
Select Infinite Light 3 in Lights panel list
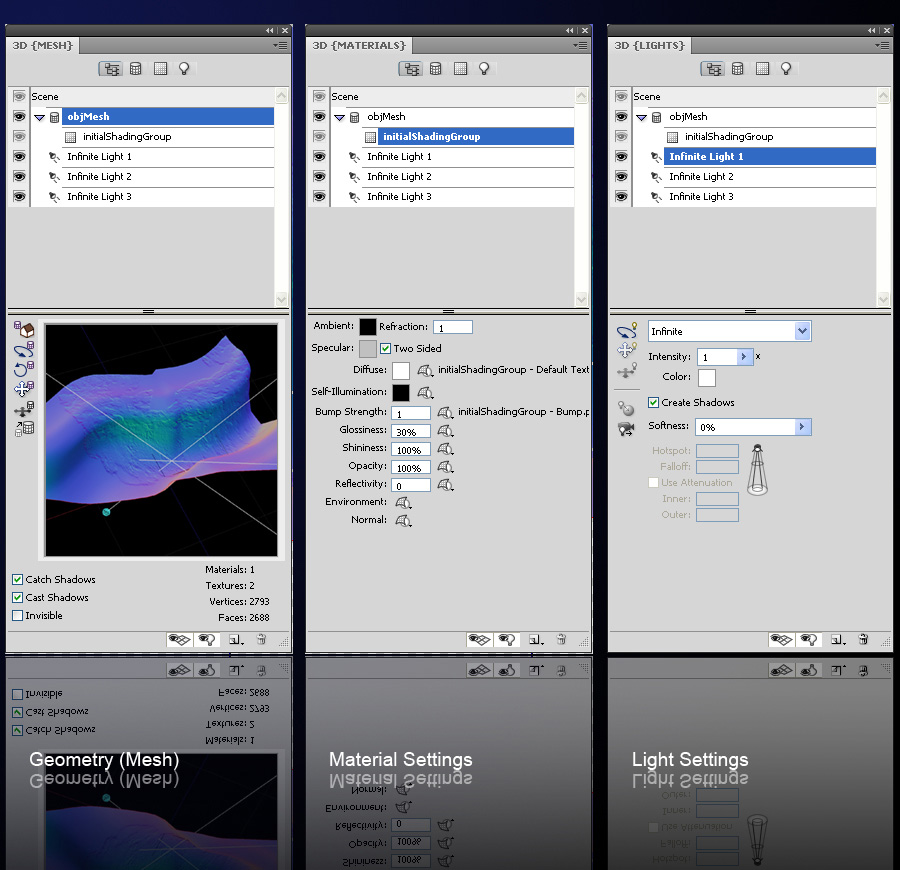click(701, 197)
